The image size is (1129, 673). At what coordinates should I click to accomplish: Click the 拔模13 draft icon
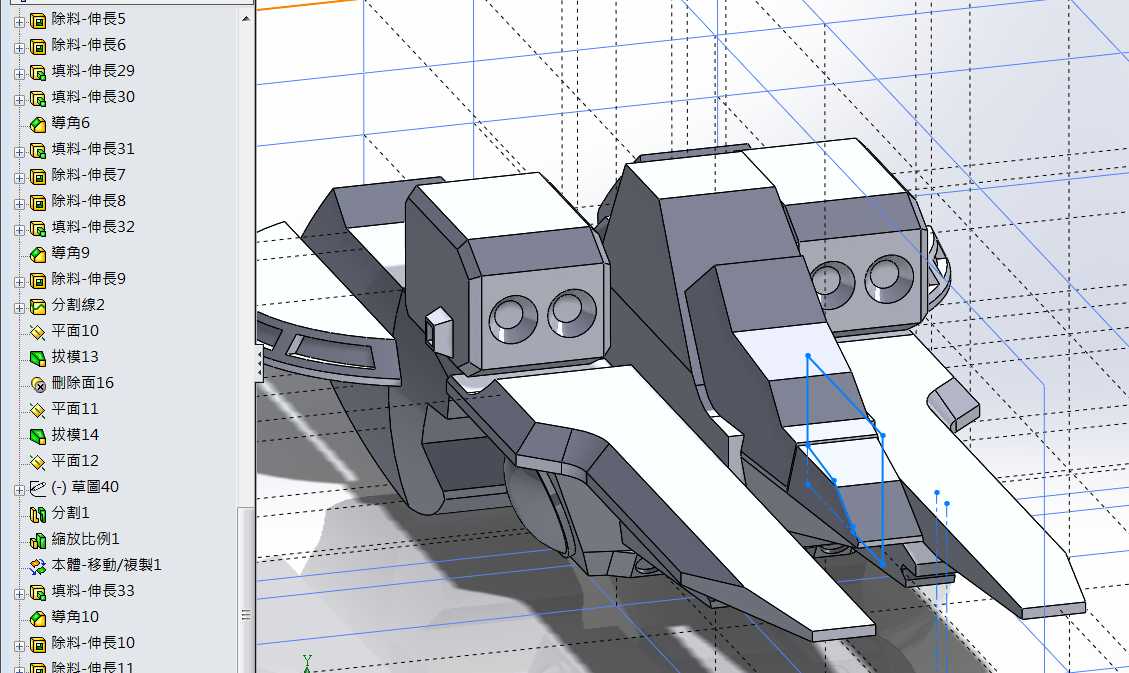coord(37,358)
